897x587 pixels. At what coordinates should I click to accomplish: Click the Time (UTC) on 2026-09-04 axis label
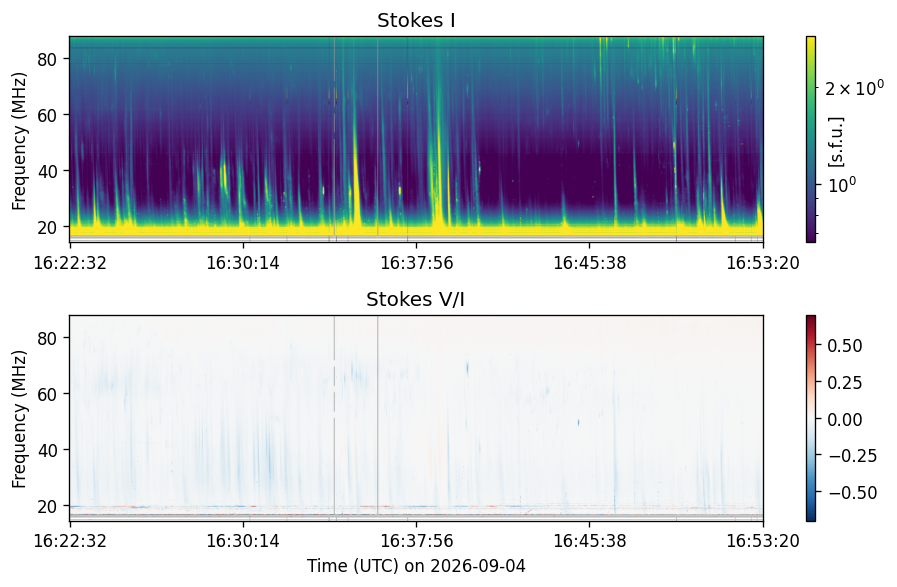click(x=416, y=566)
